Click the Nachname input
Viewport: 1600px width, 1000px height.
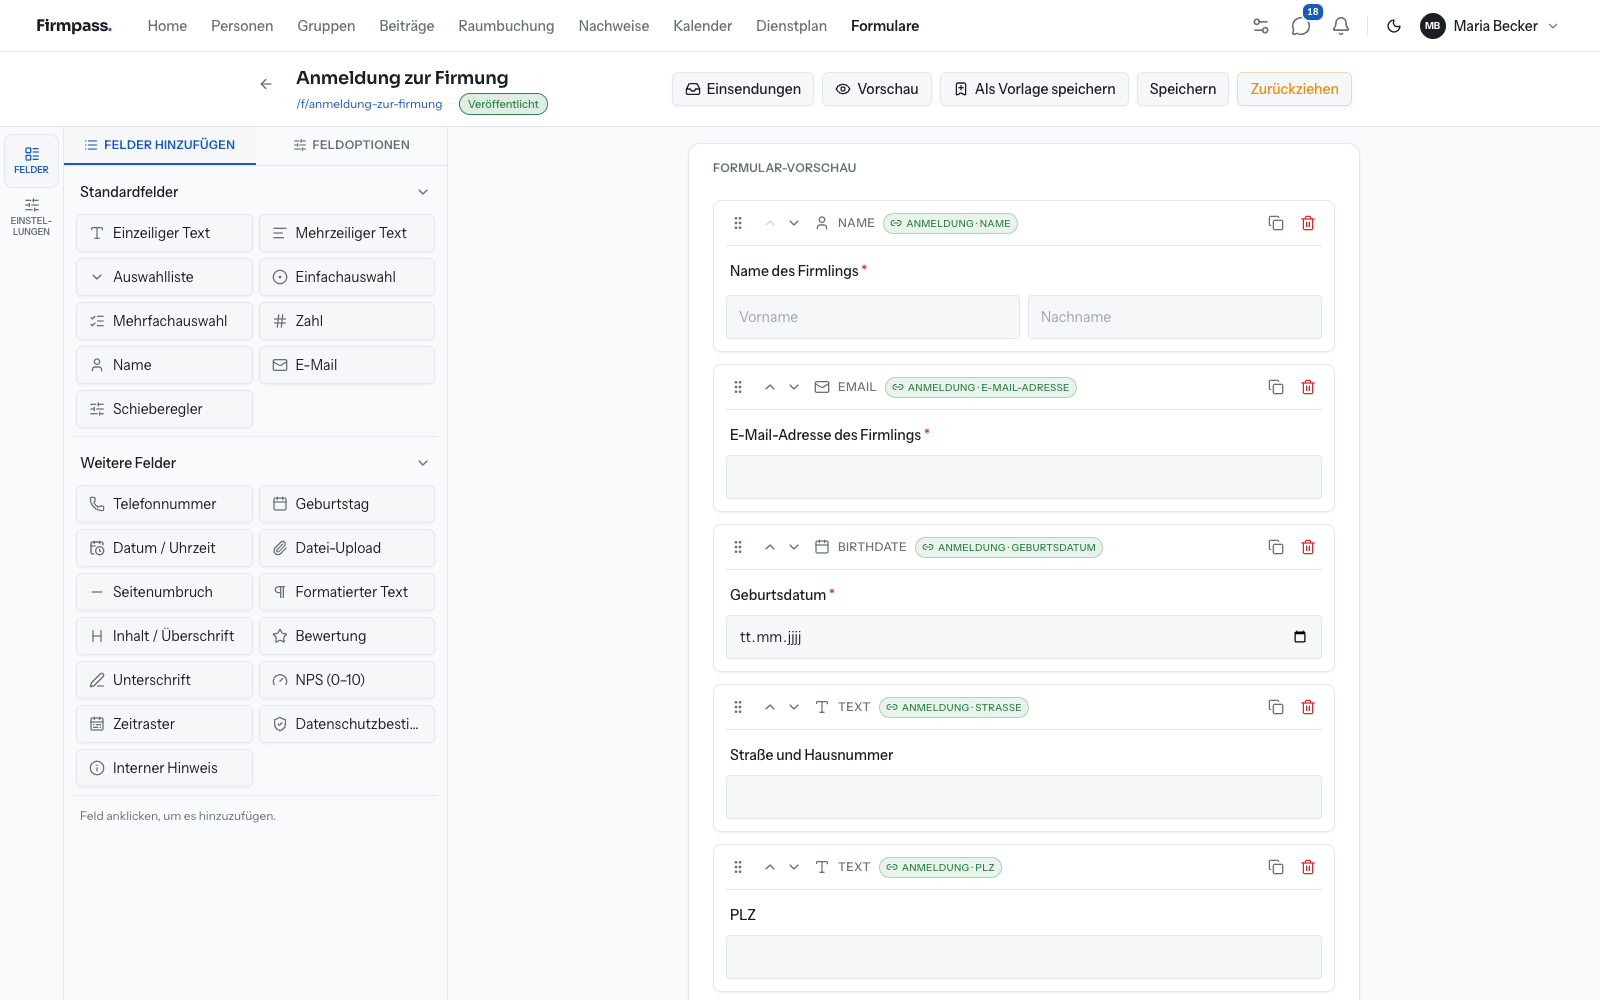pyautogui.click(x=1175, y=317)
